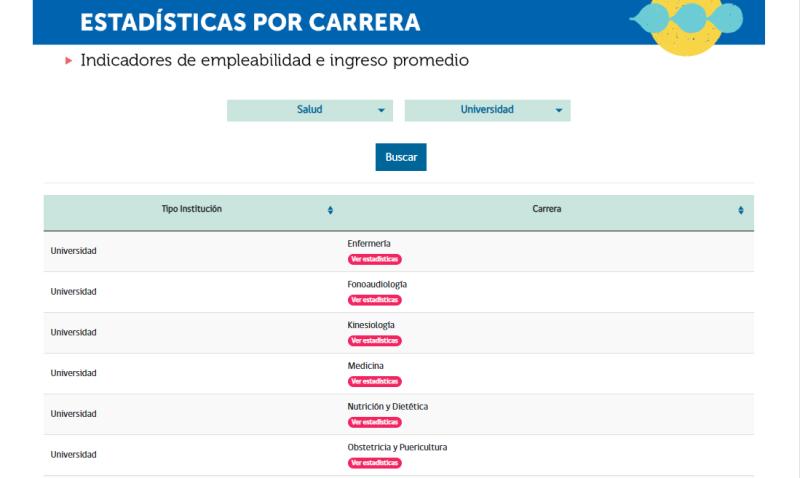Click the red triangle bullet icon
The image size is (800, 478).
pos(69,61)
